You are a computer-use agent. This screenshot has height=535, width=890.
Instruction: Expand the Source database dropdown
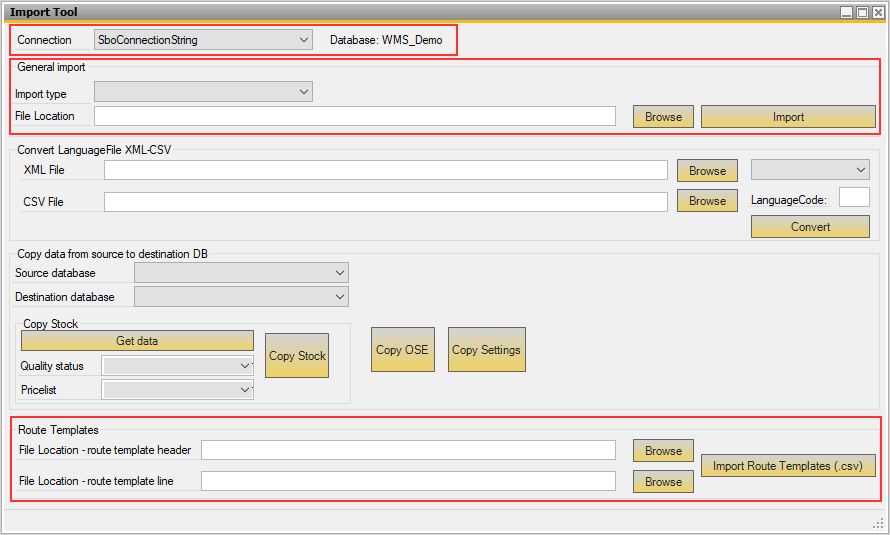[241, 273]
